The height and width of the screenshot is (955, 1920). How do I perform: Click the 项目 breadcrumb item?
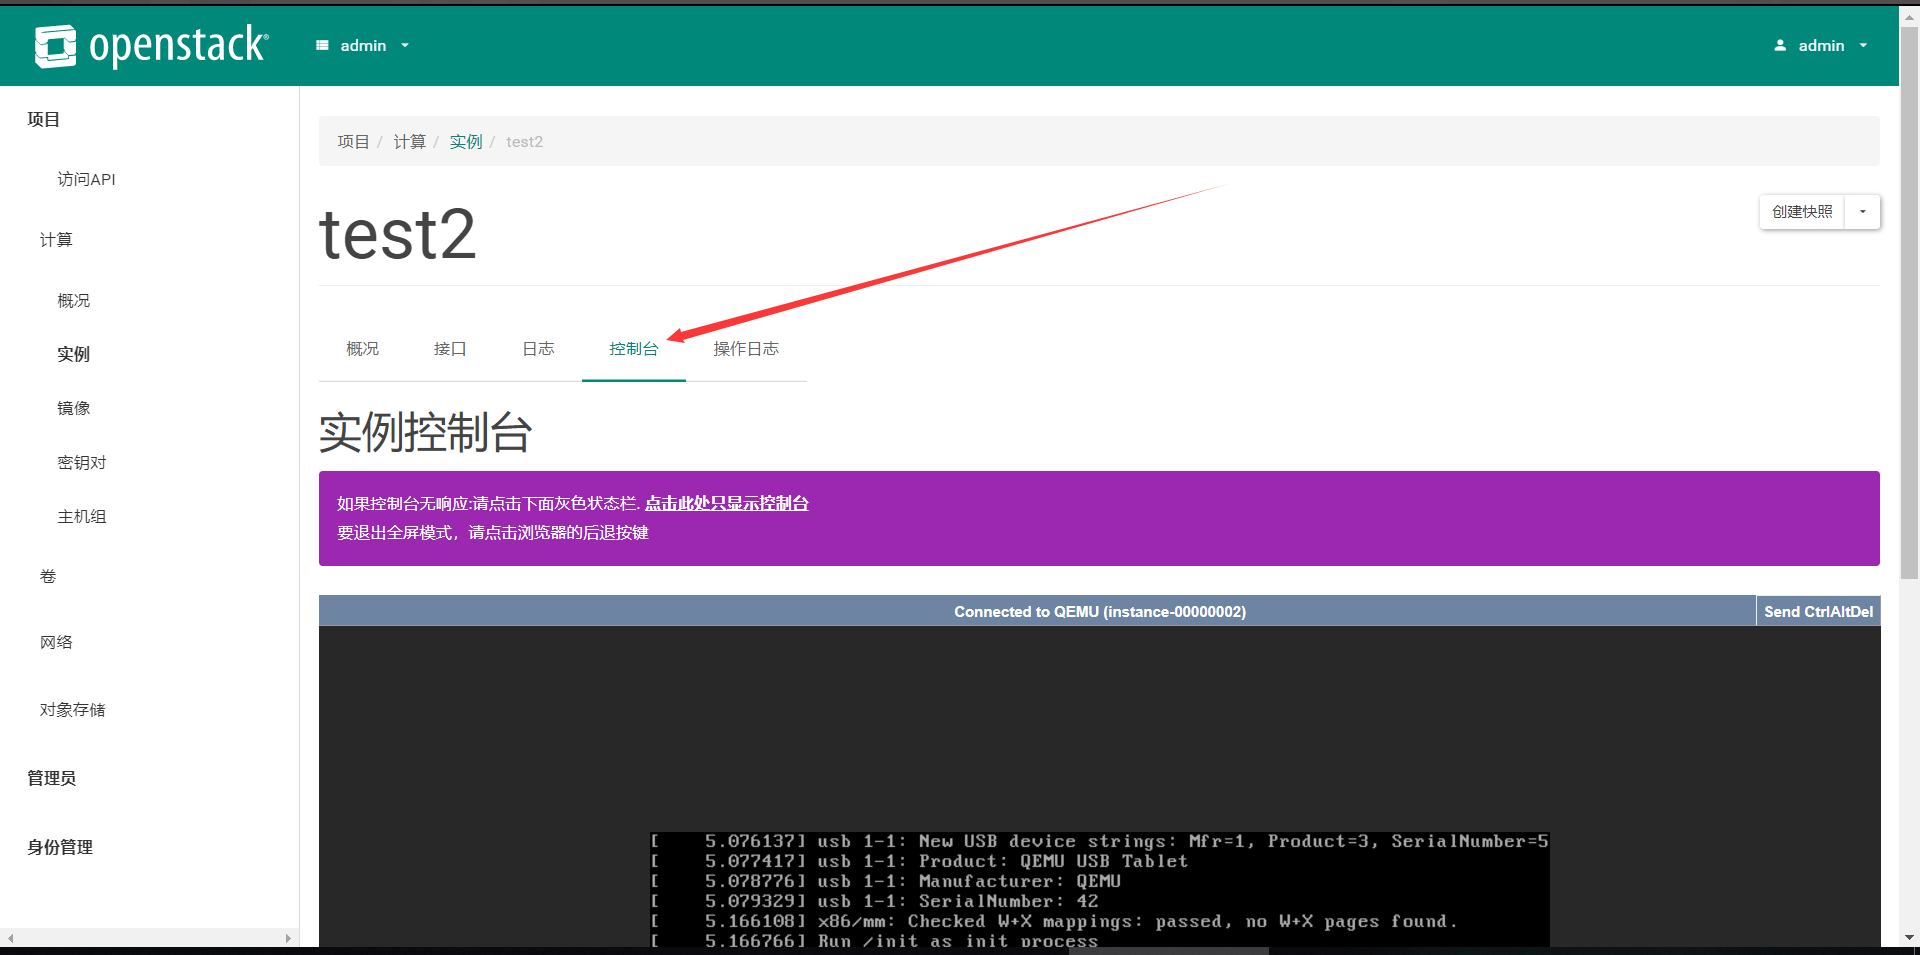353,142
